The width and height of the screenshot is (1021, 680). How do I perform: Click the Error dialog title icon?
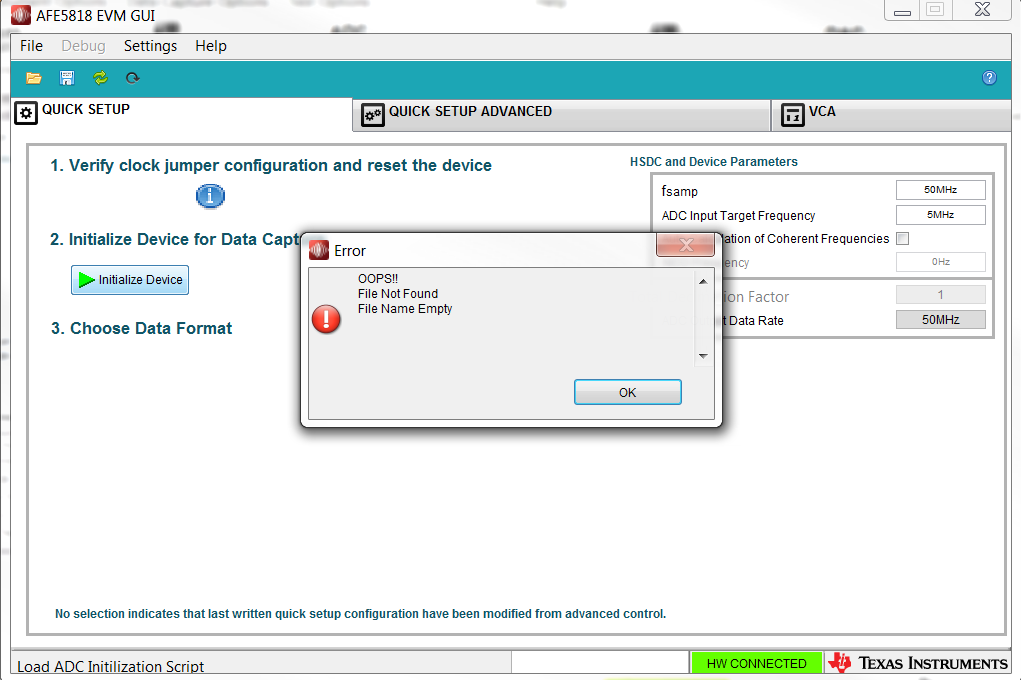[x=319, y=250]
